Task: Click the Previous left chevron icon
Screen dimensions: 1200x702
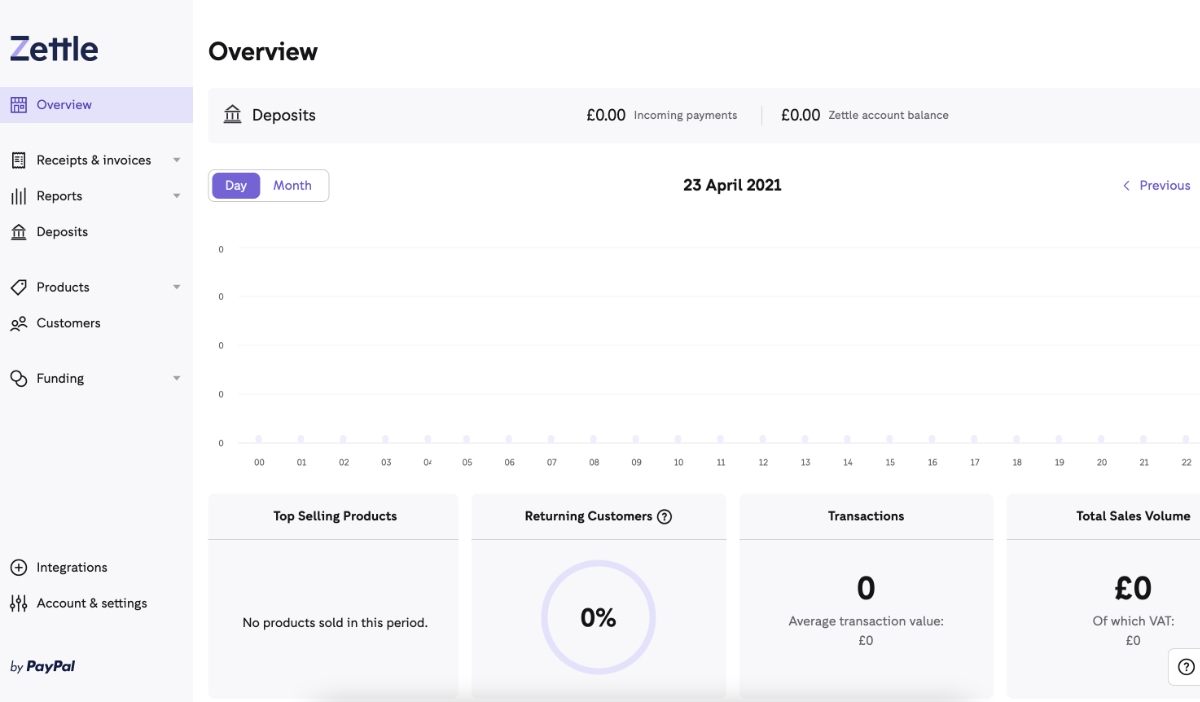Action: [1126, 185]
